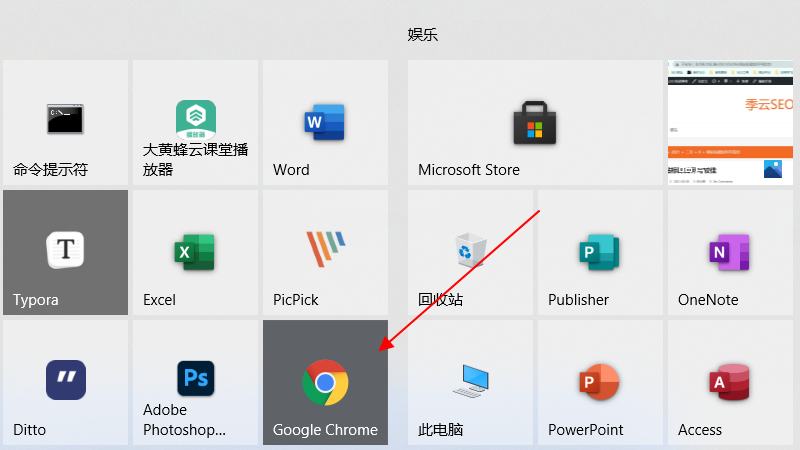Open the Microsoft Store tile
The image size is (800, 450).
click(535, 122)
